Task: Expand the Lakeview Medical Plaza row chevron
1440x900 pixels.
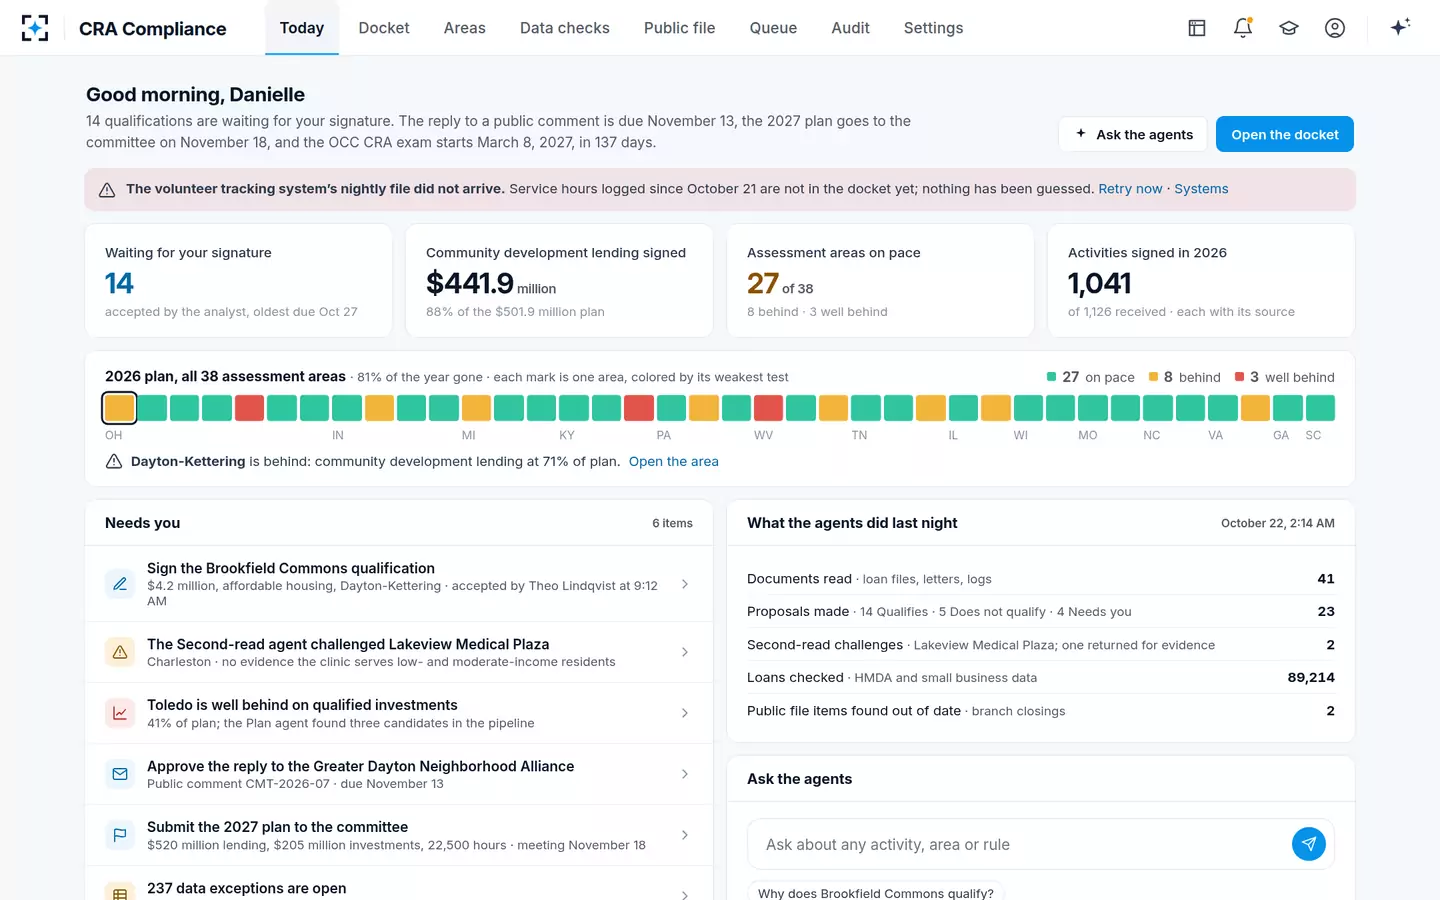Action: (x=685, y=652)
